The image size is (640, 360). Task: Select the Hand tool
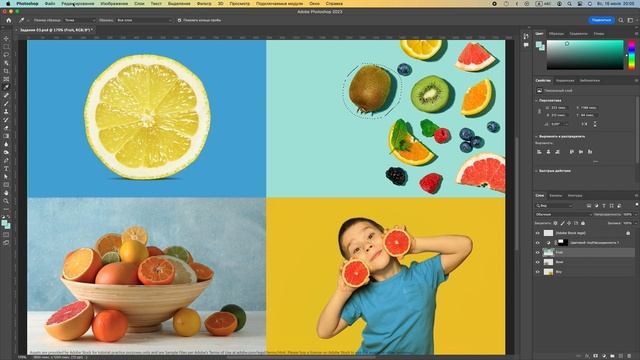point(6,193)
